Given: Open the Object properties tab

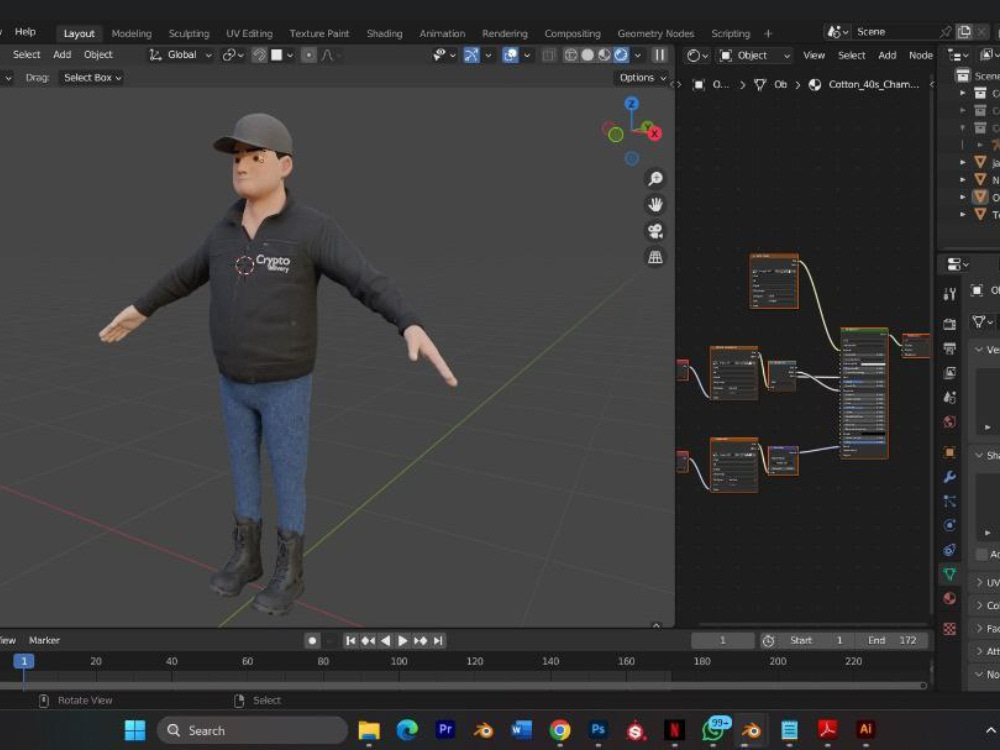Looking at the screenshot, I should point(950,452).
